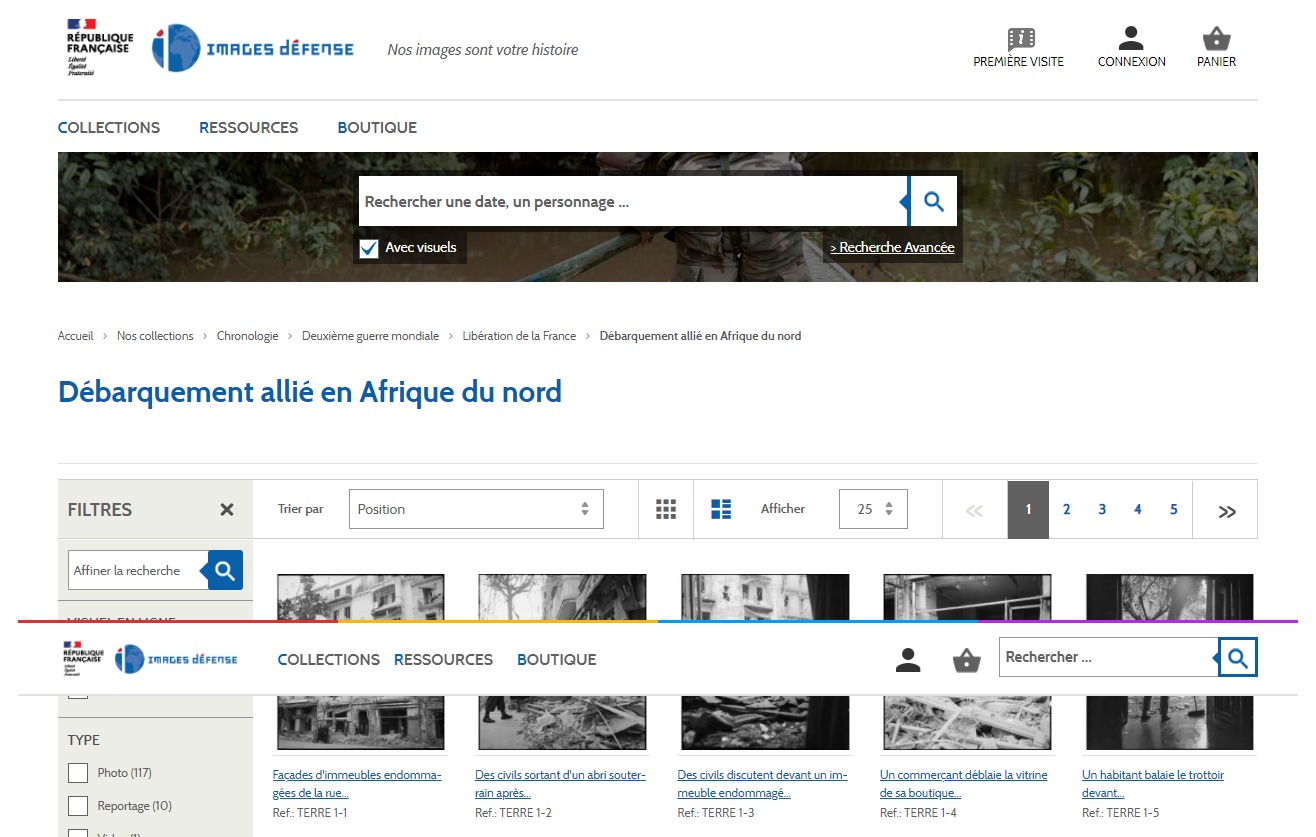Open the Panier basket icon in header
Screen dimensions: 1316x837
point(1216,39)
